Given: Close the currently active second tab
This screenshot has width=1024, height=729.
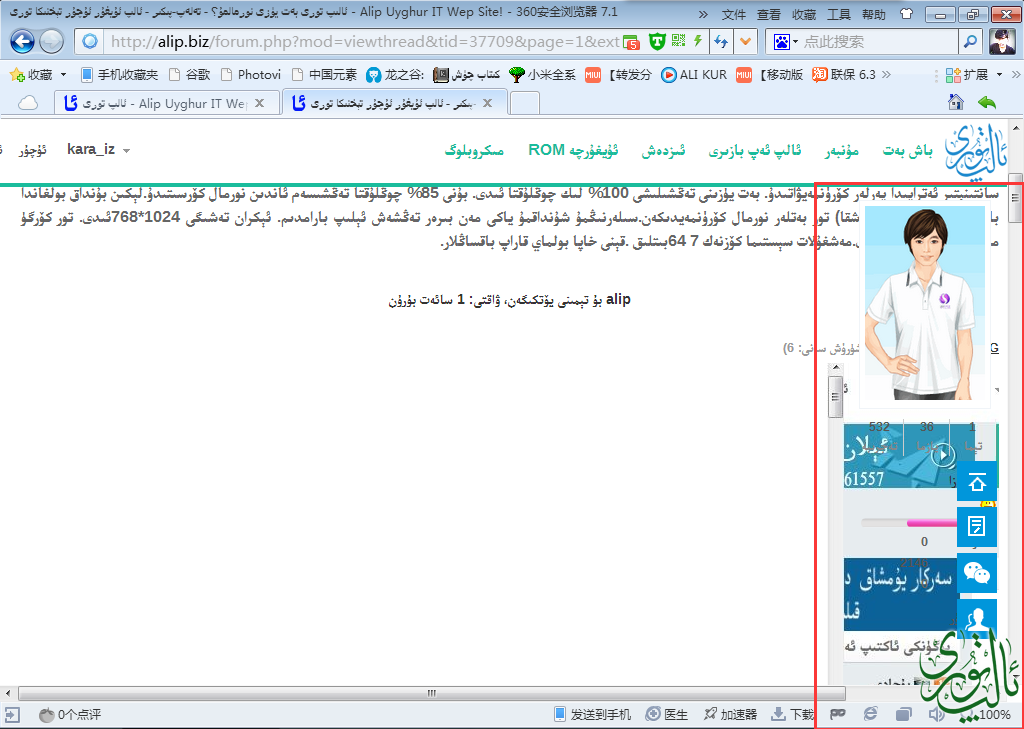Looking at the screenshot, I should (x=487, y=103).
